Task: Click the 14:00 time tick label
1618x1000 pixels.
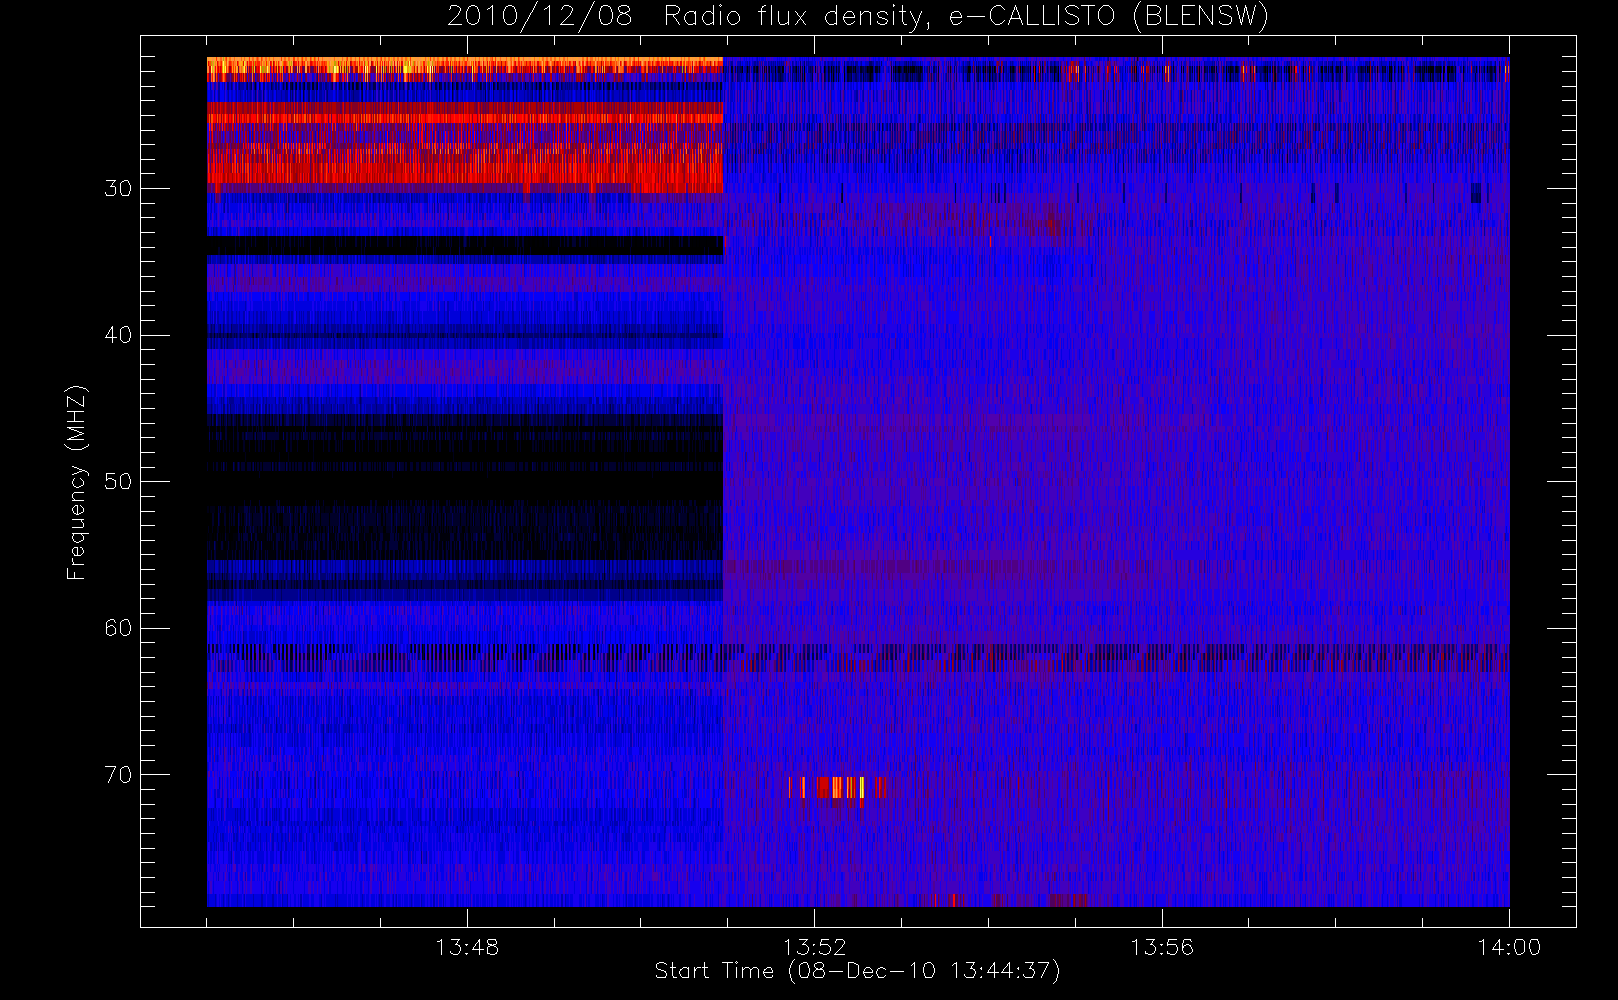Action: click(x=1509, y=947)
